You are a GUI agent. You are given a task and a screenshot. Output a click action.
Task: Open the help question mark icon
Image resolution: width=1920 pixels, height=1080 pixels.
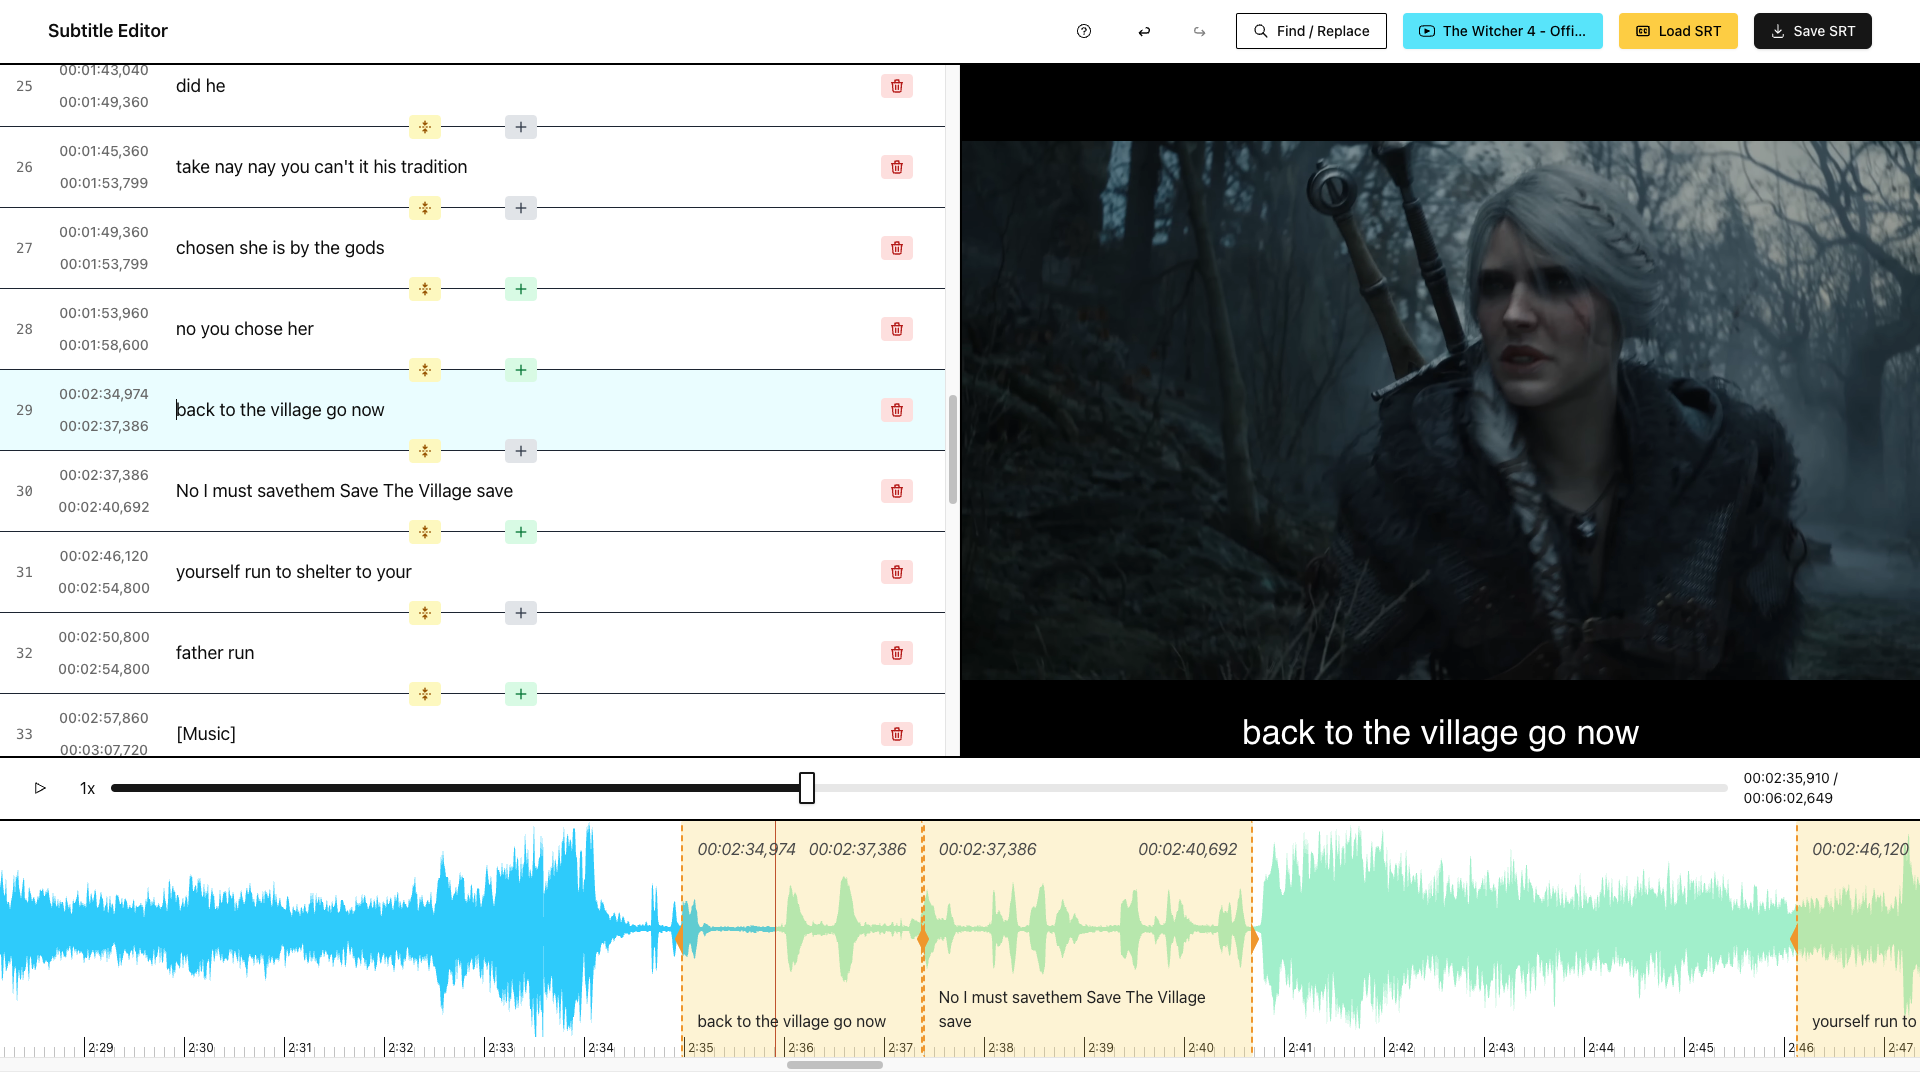pos(1084,31)
